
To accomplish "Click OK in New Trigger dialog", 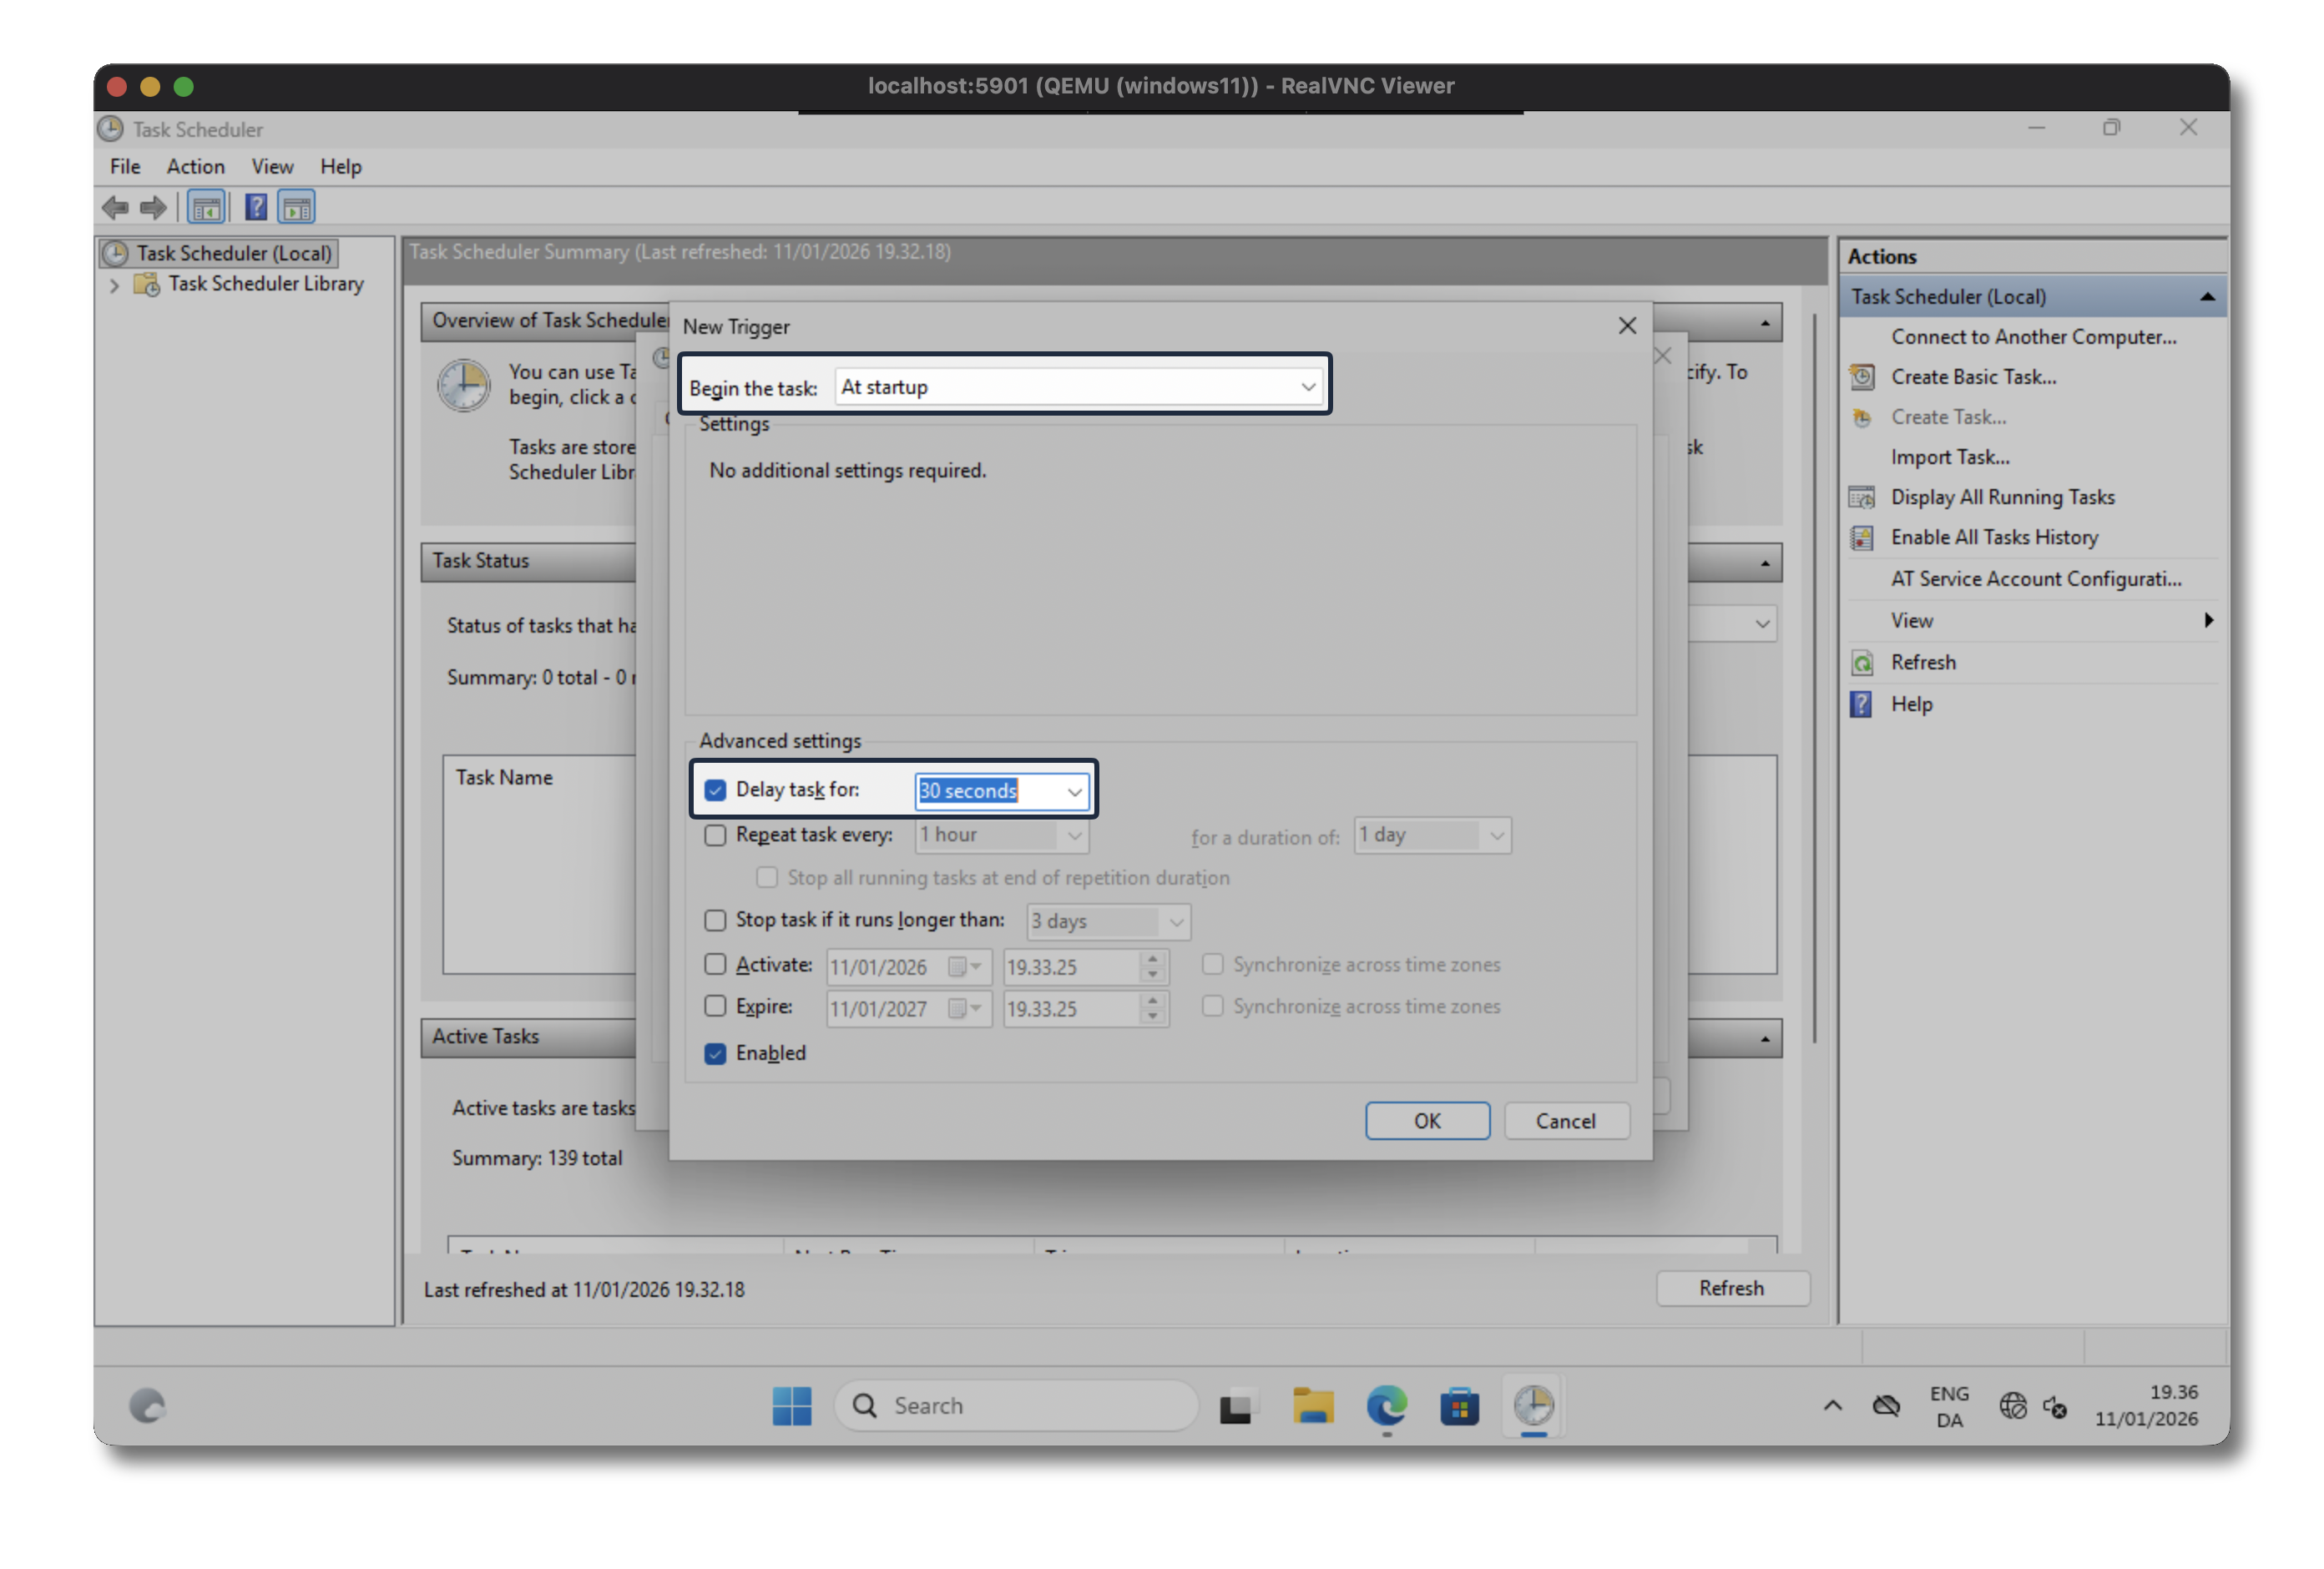I will coord(1427,1121).
